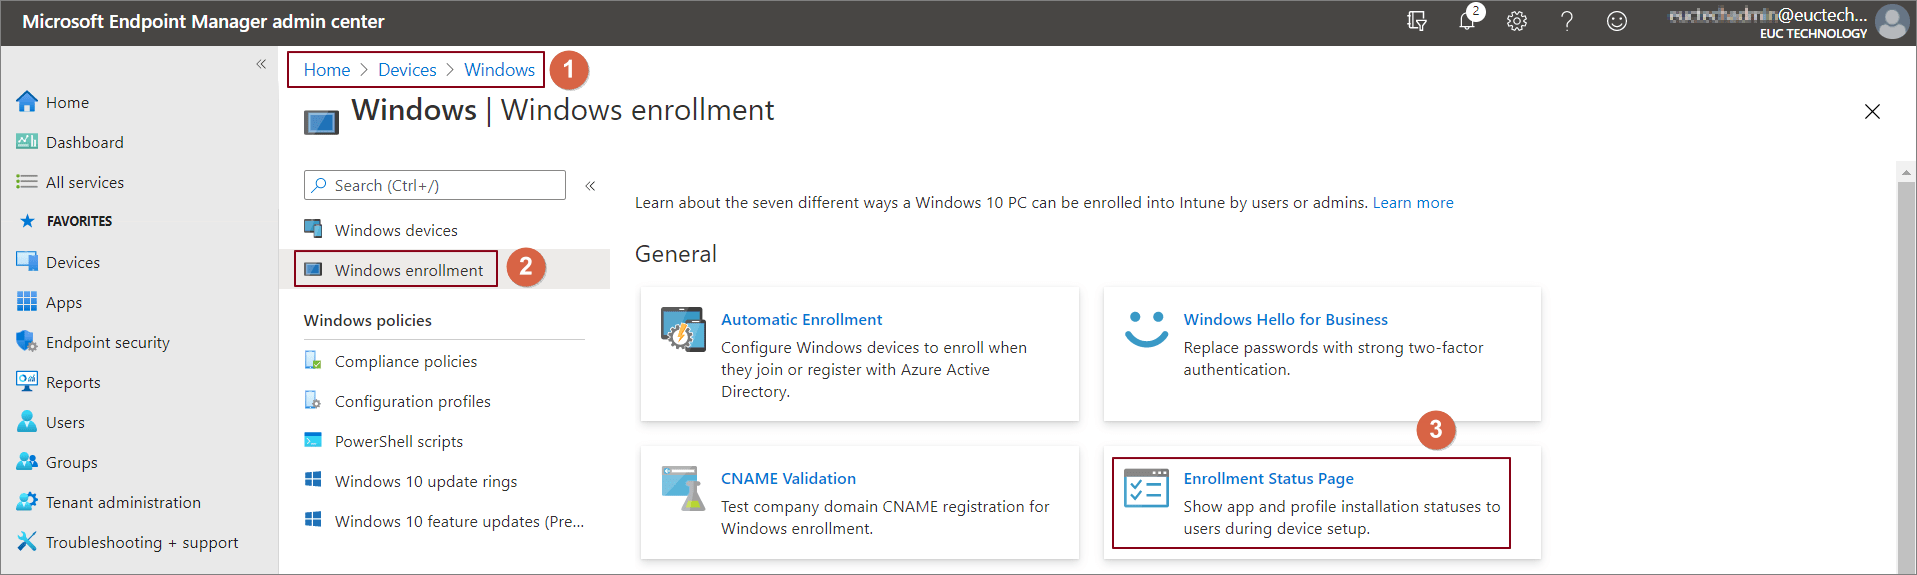Click the Tenant administration icon

27,502
